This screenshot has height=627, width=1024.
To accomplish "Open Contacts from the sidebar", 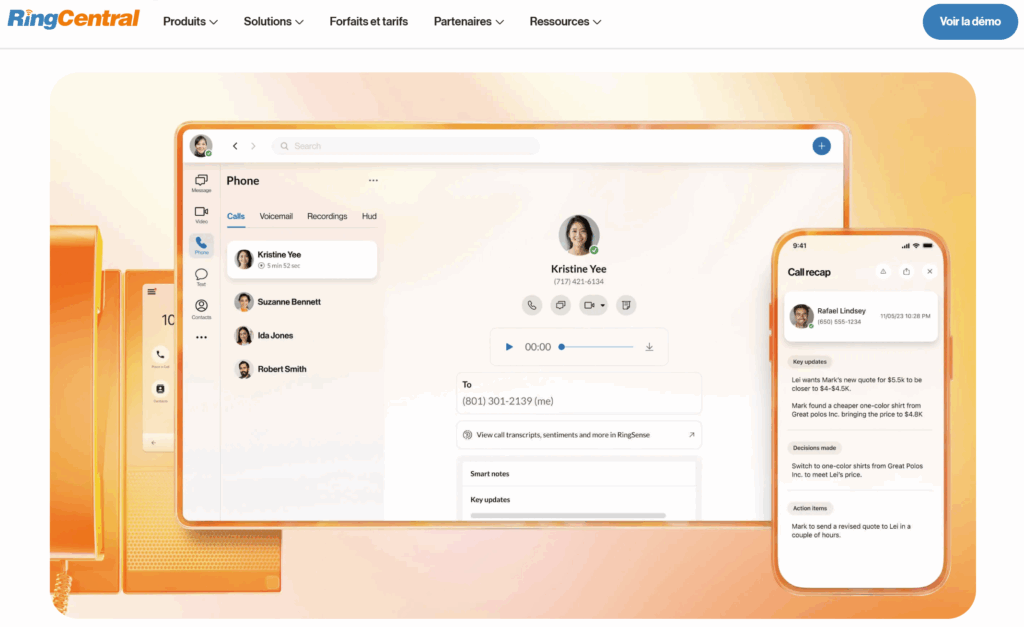I will point(201,308).
